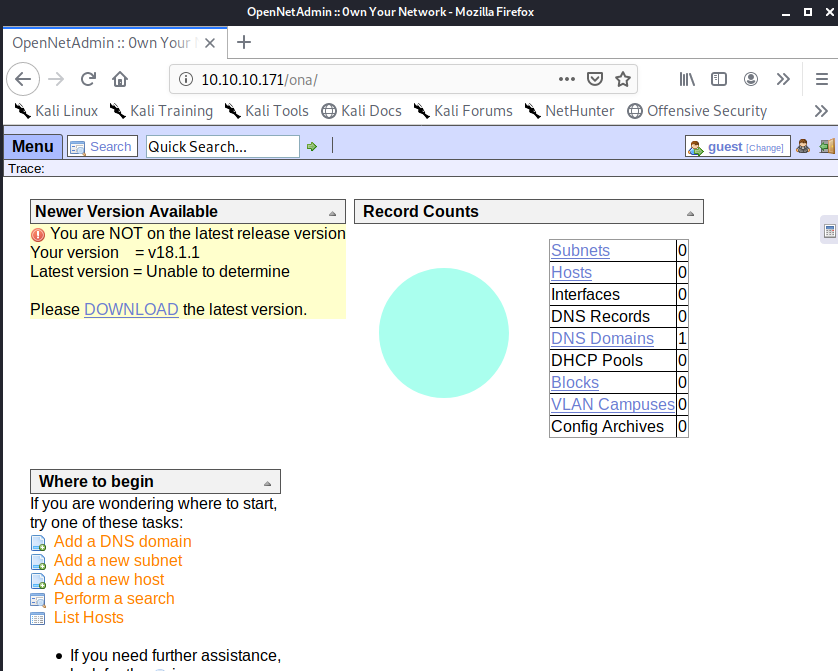The height and width of the screenshot is (671, 838).
Task: Click the Add a new host link
Action: coord(109,579)
